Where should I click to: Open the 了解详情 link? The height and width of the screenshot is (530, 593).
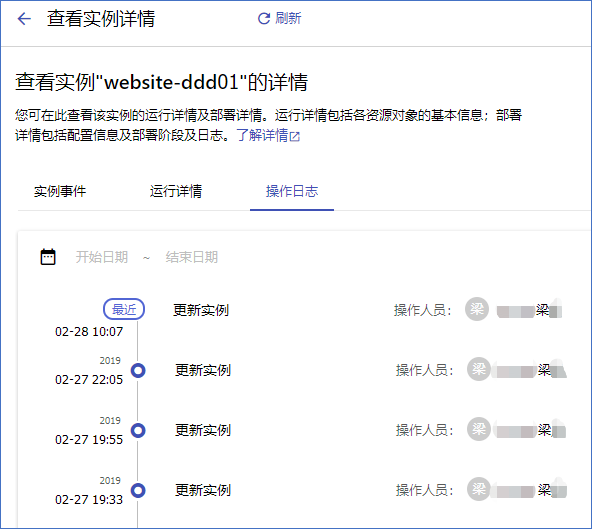(x=262, y=135)
